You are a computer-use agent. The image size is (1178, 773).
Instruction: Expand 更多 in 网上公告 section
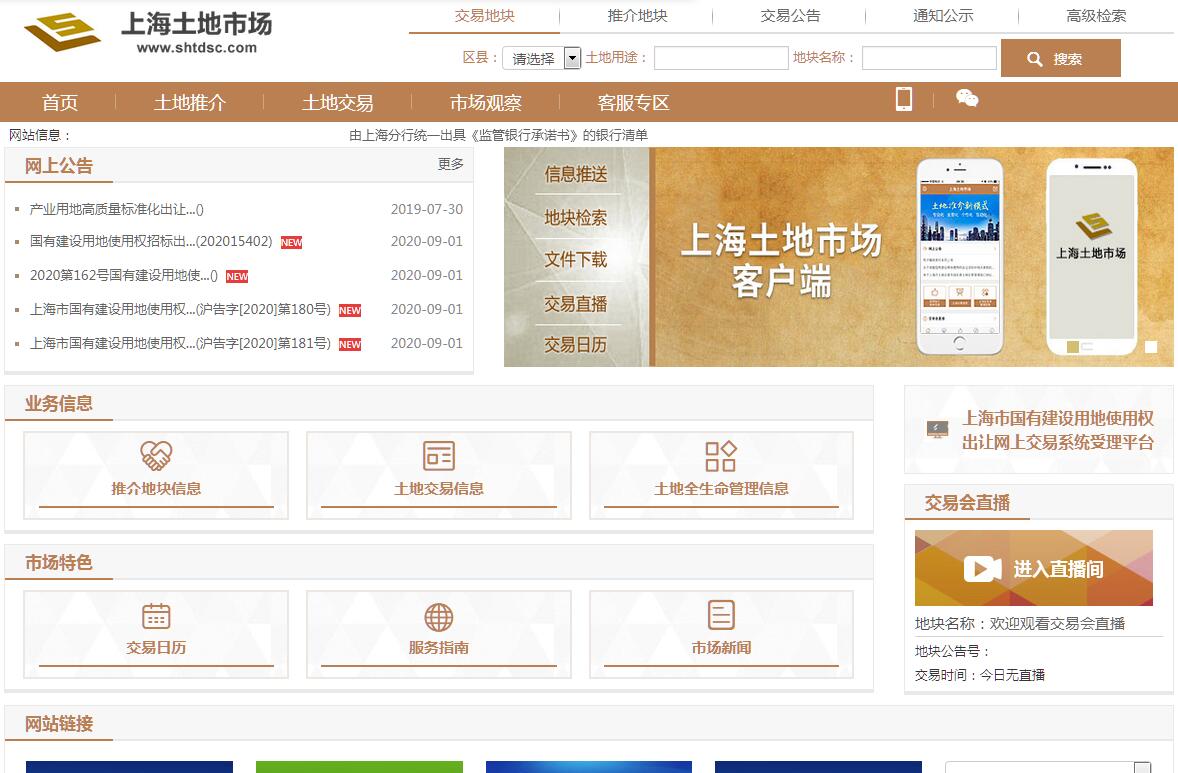[x=450, y=164]
